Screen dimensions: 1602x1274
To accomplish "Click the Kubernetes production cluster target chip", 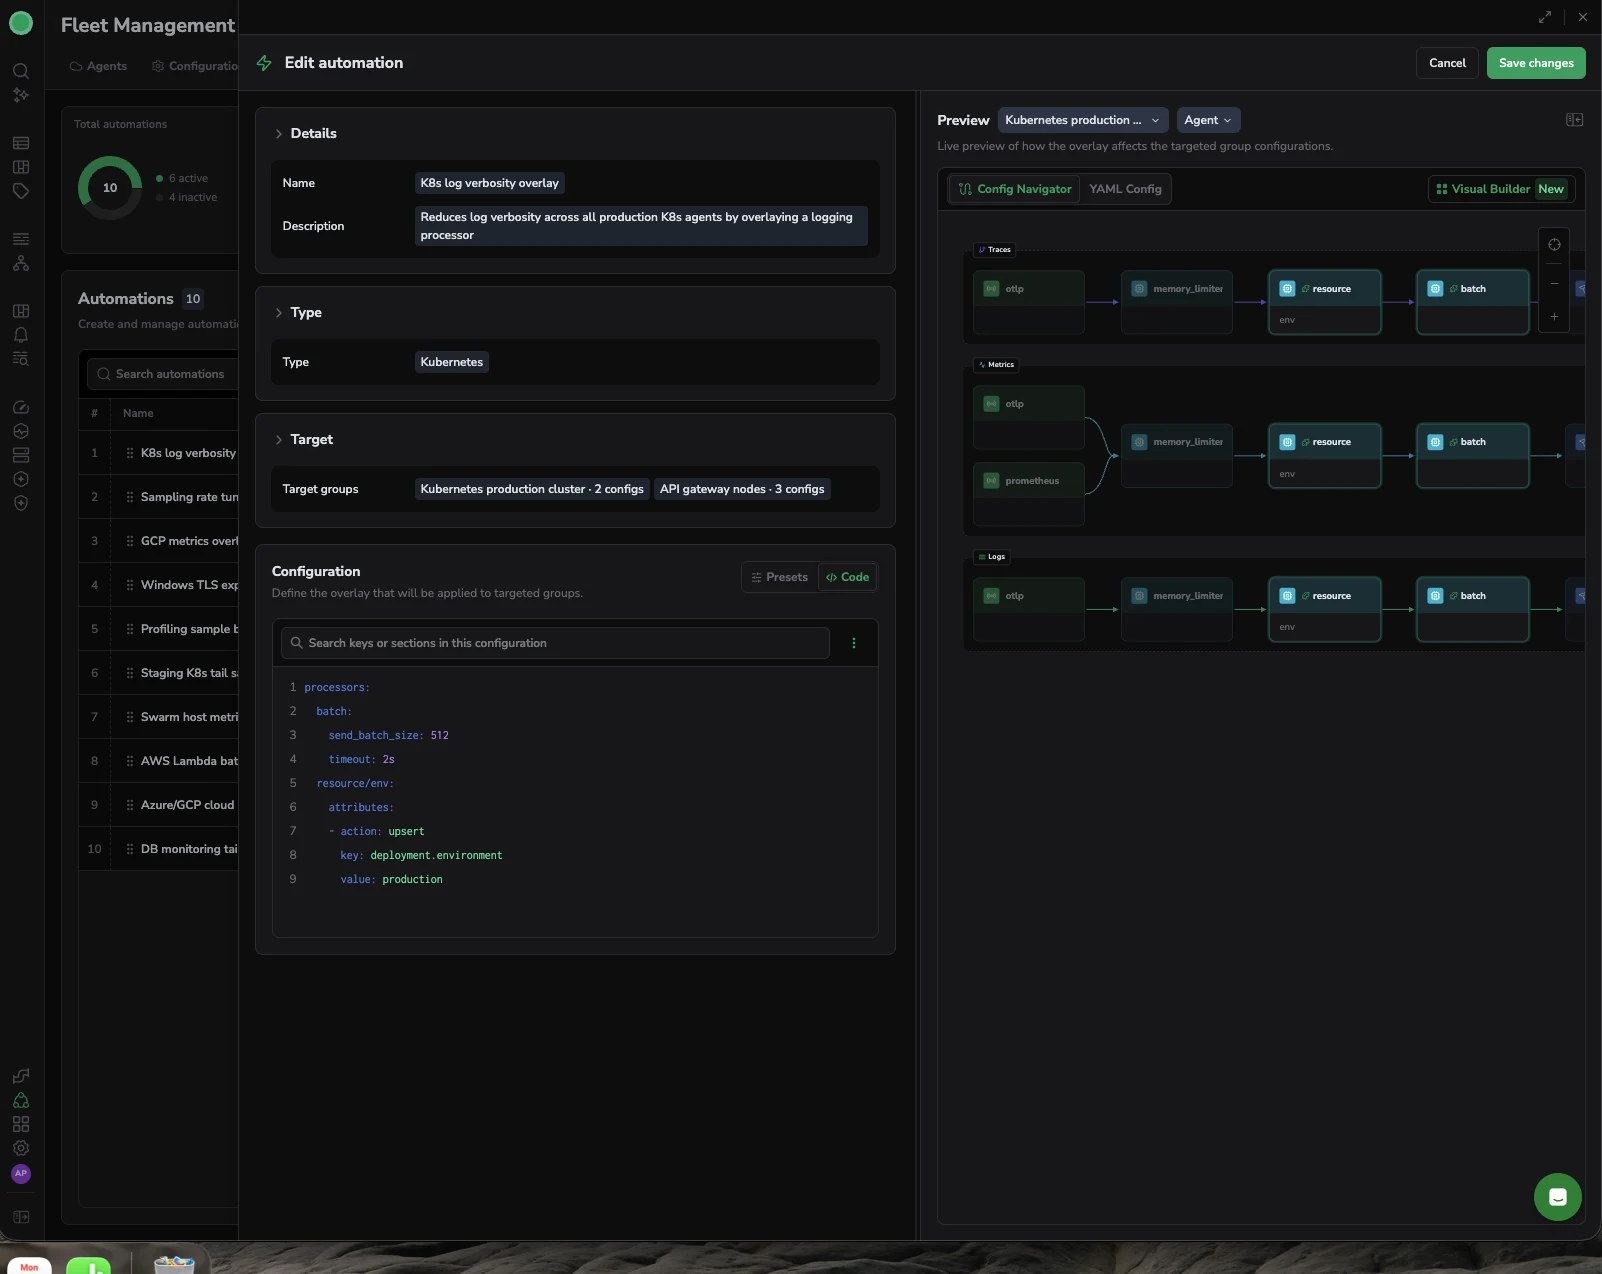I will pos(532,489).
